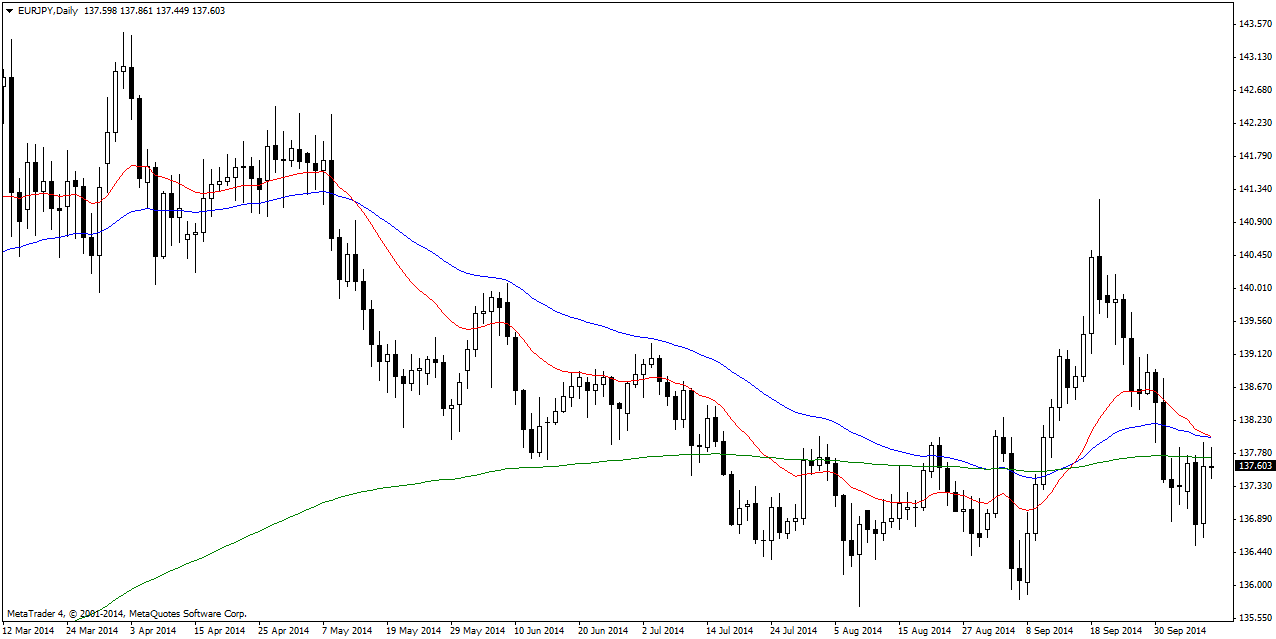Click the highlighted 137.603 current price tag

[1254, 465]
